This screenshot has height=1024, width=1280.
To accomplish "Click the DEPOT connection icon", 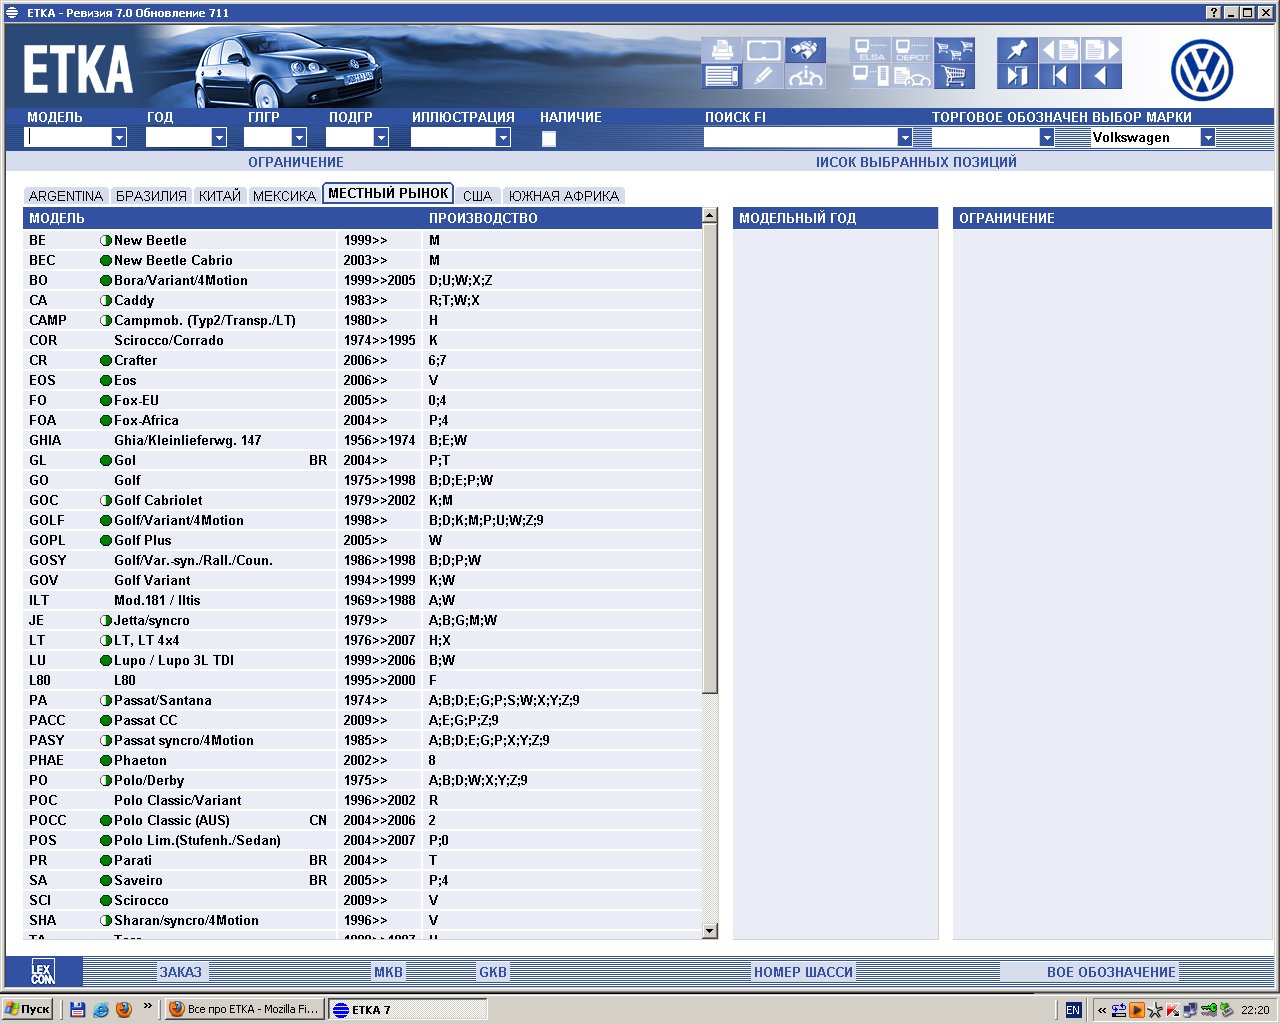I will click(x=913, y=50).
